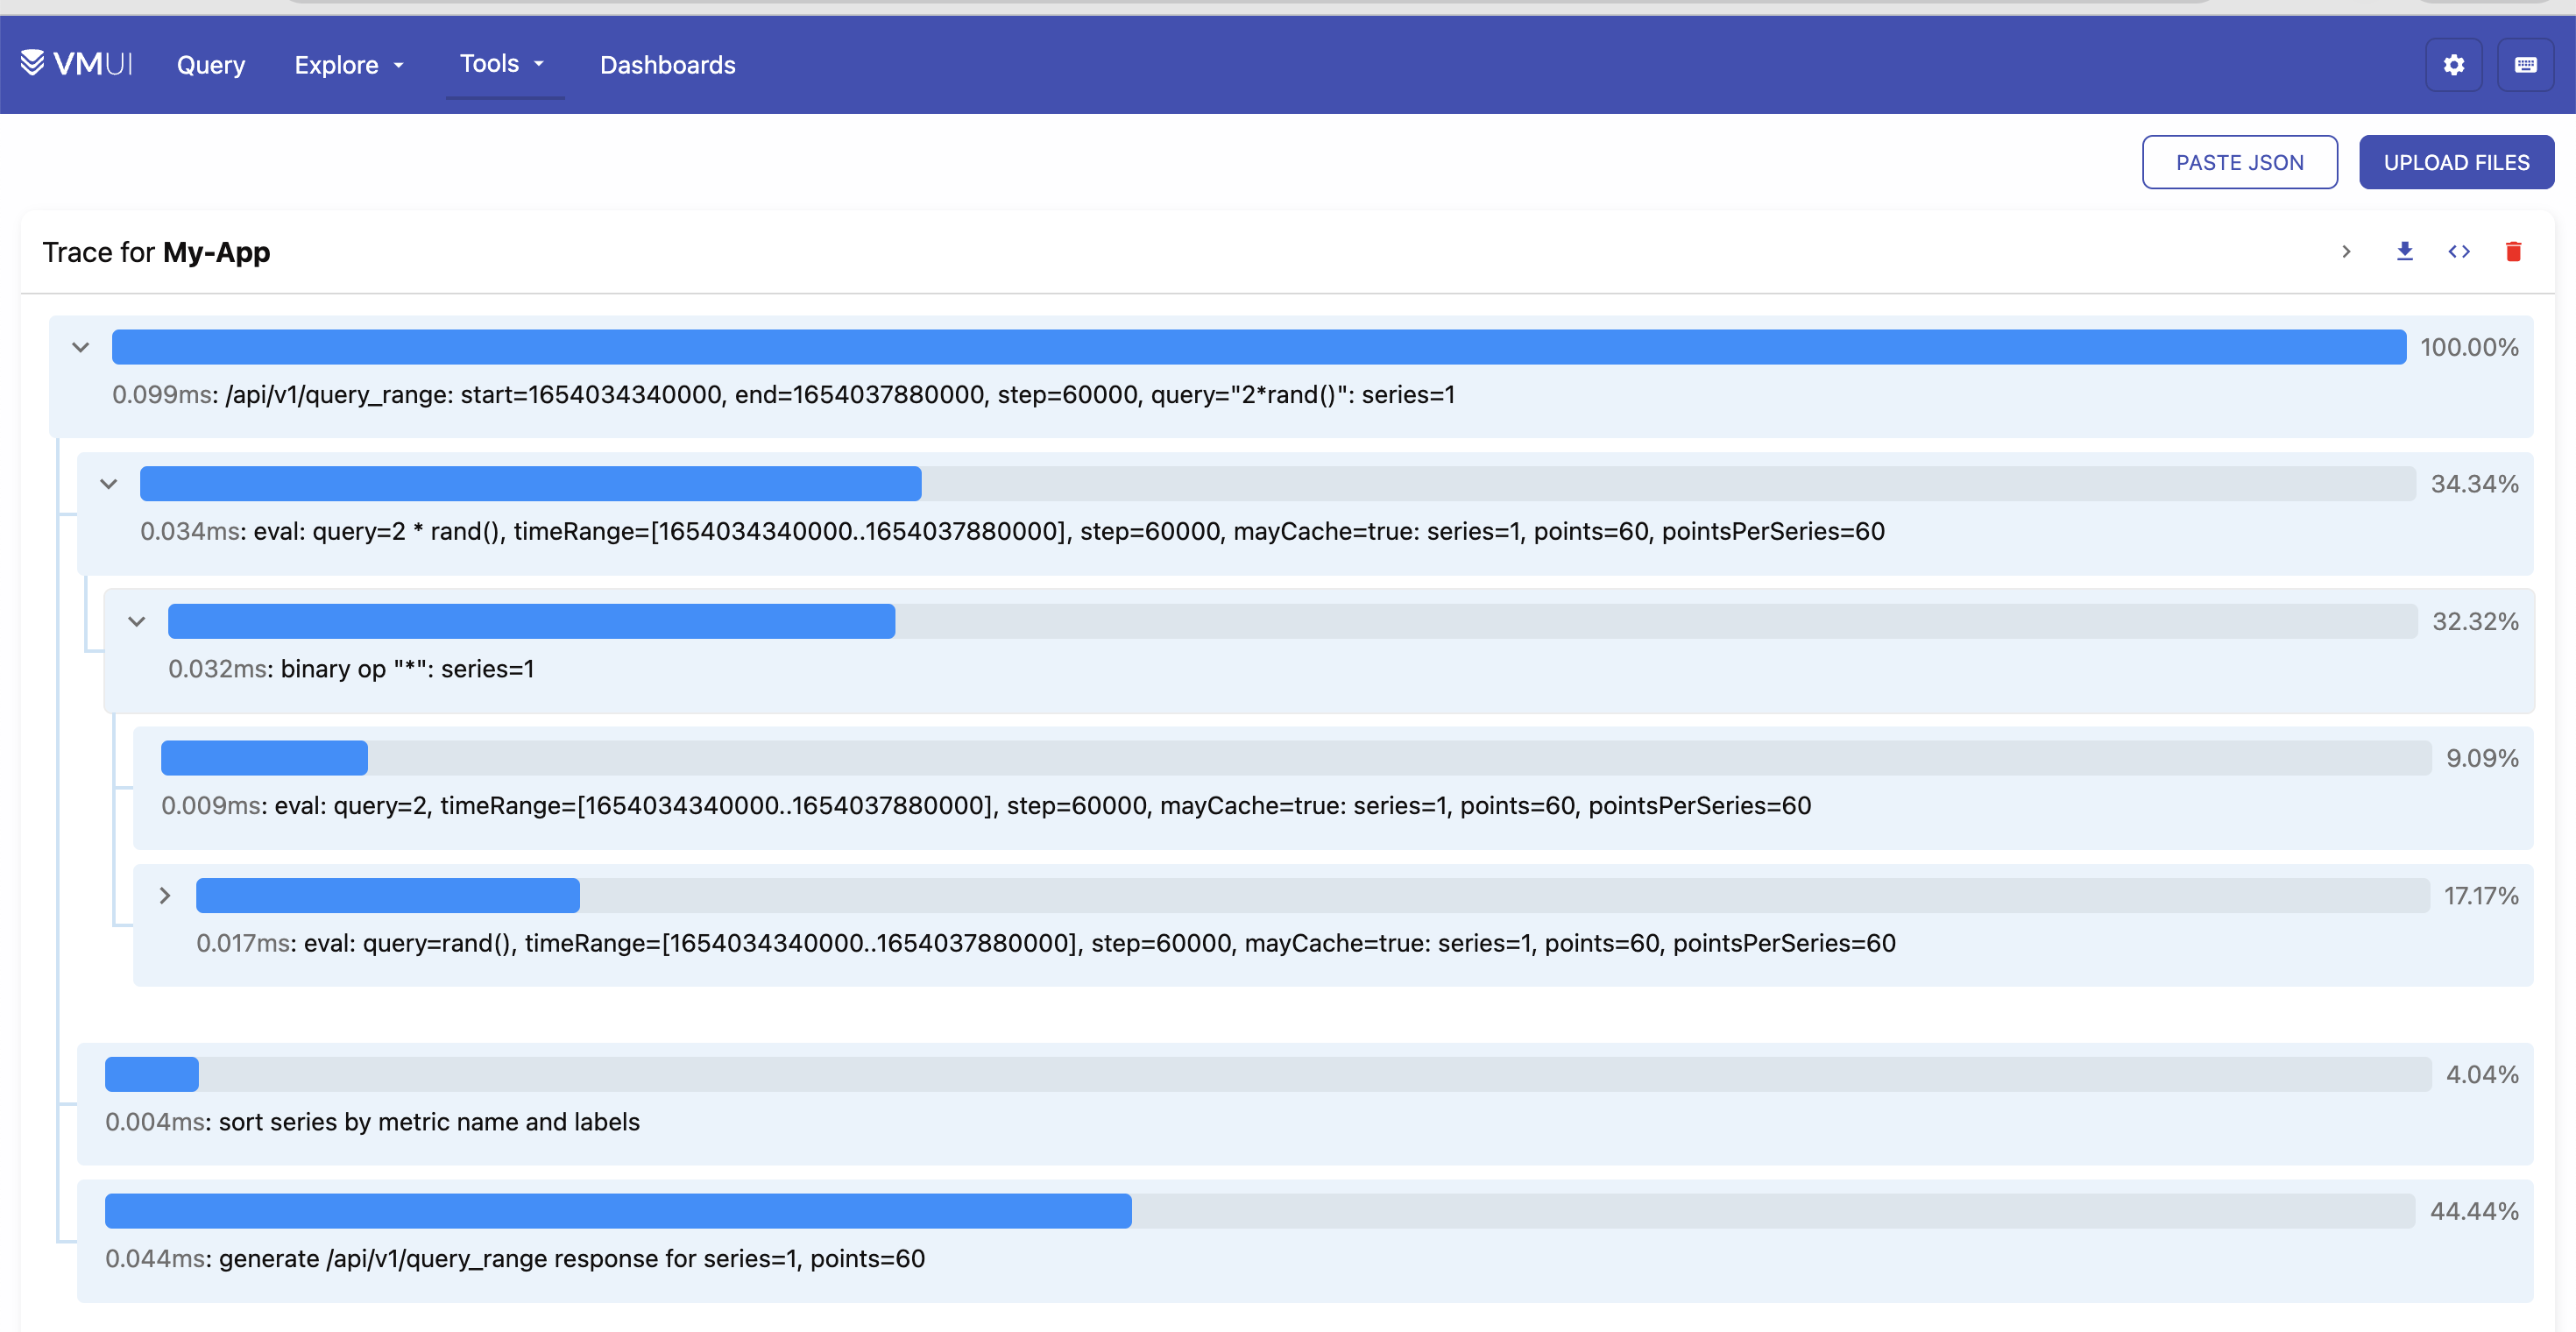This screenshot has width=2576, height=1332.
Task: Open the Dashboards page
Action: [x=668, y=65]
